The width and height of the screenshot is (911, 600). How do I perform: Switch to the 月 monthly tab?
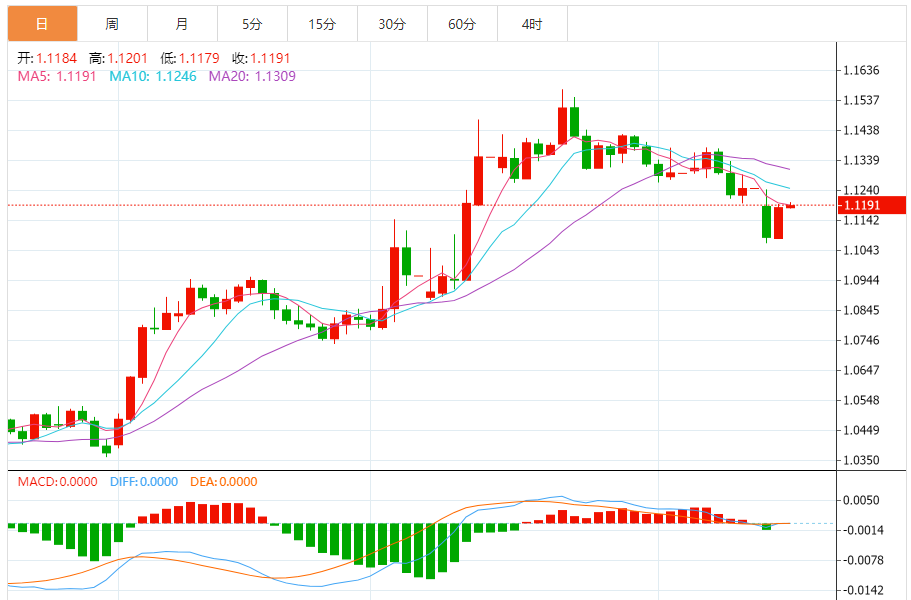coord(182,24)
